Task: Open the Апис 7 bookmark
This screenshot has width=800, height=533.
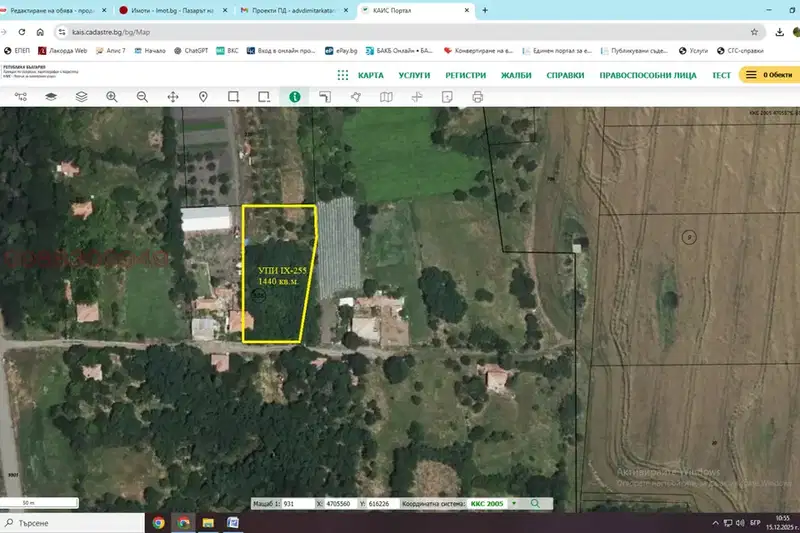Action: click(111, 50)
